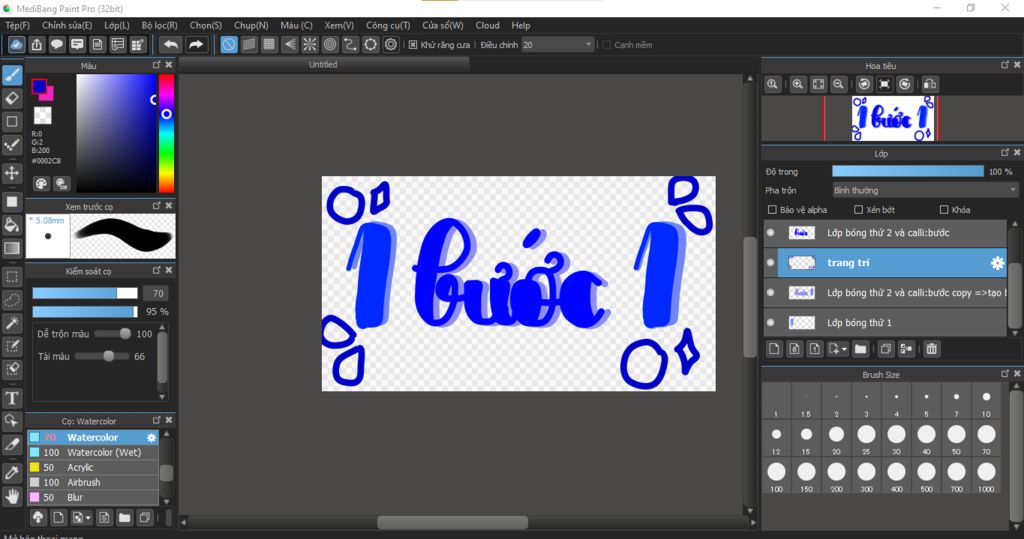This screenshot has width=1024, height=539.
Task: Open the Pha trộn blend mode dropdown
Action: (925, 190)
